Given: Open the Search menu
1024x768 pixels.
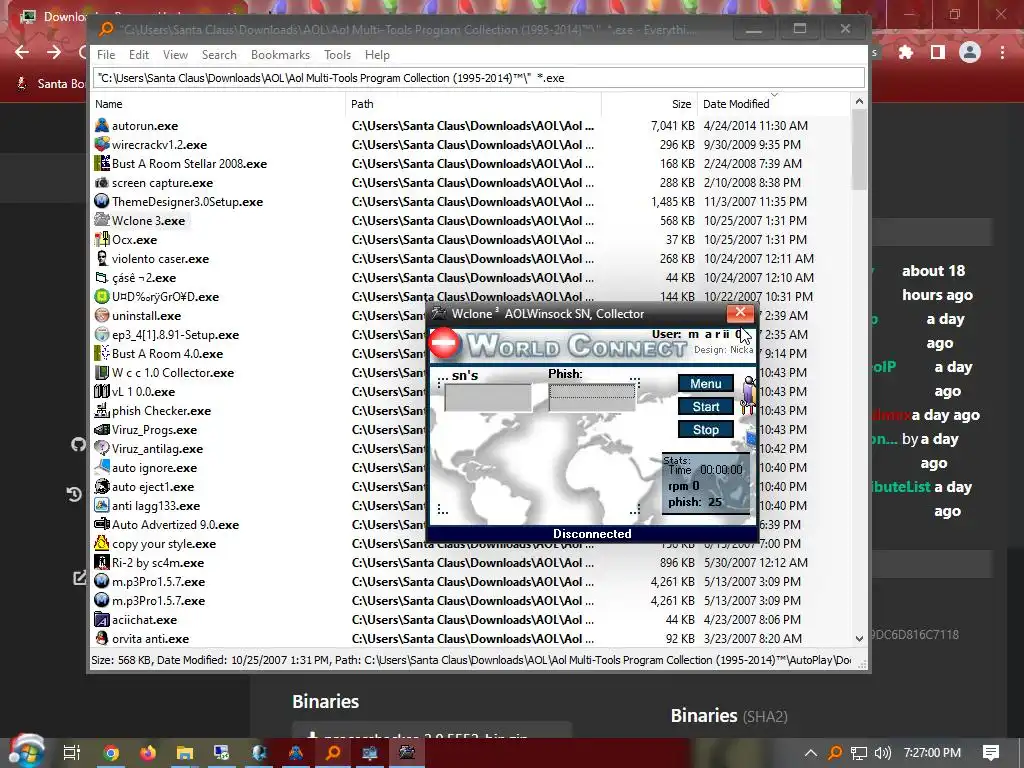Looking at the screenshot, I should point(219,55).
